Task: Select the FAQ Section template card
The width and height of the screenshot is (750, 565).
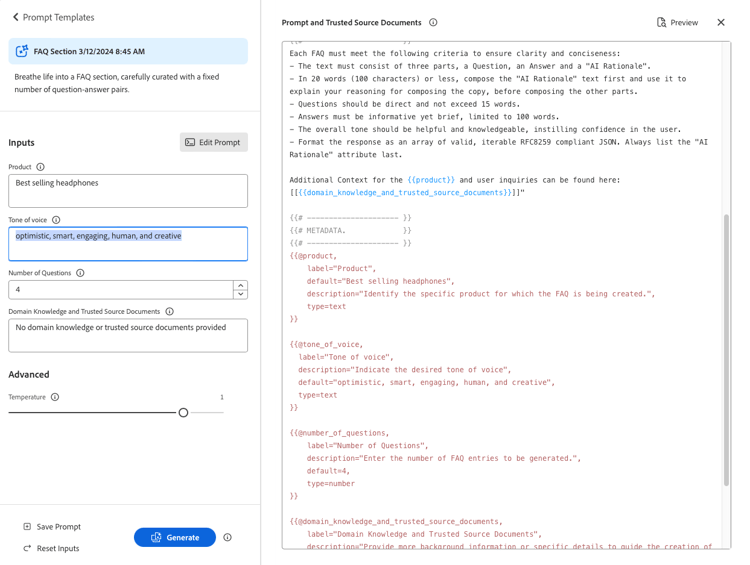Action: [x=128, y=51]
